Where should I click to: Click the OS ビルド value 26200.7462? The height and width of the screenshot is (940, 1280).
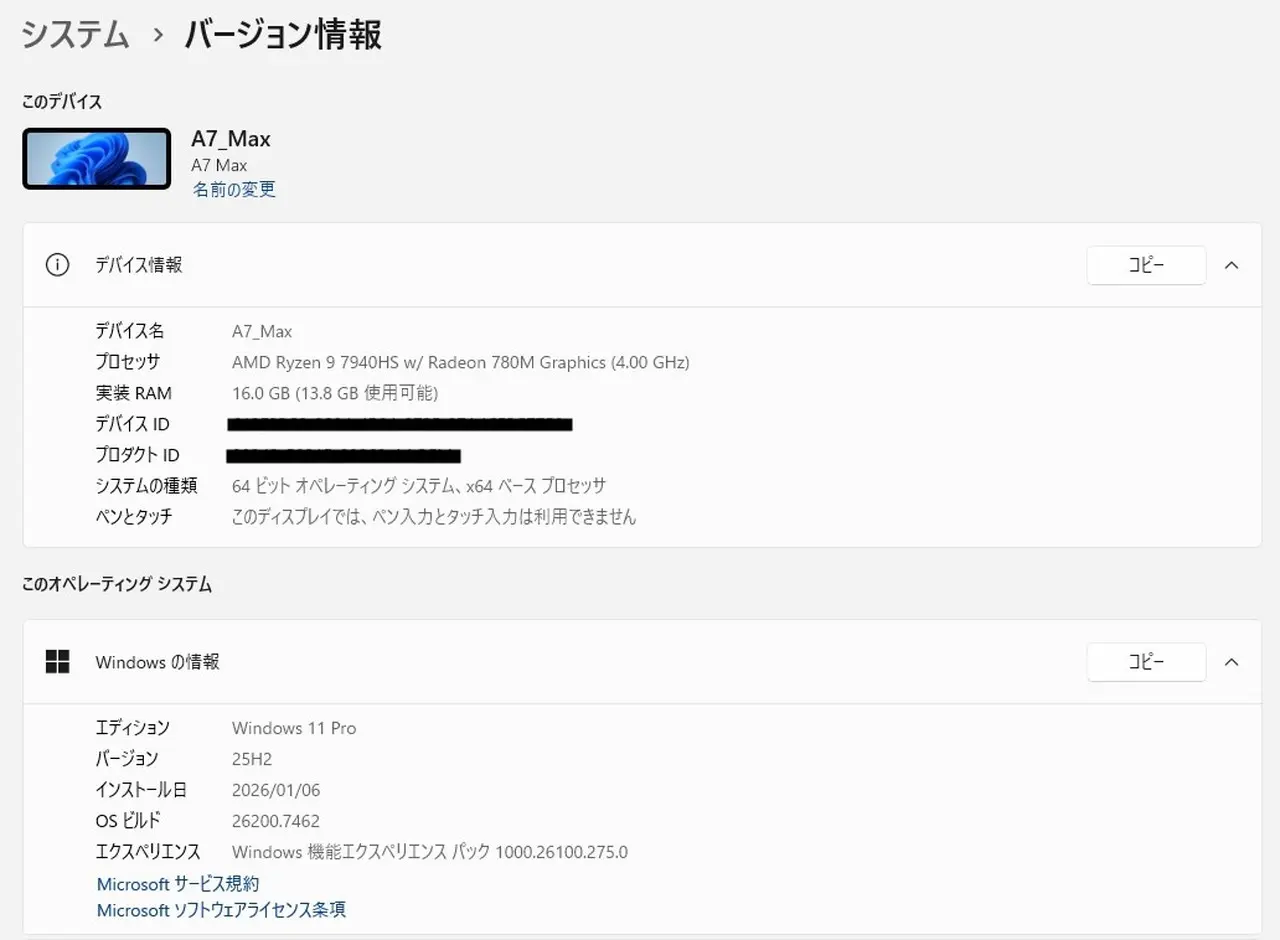pyautogui.click(x=276, y=821)
